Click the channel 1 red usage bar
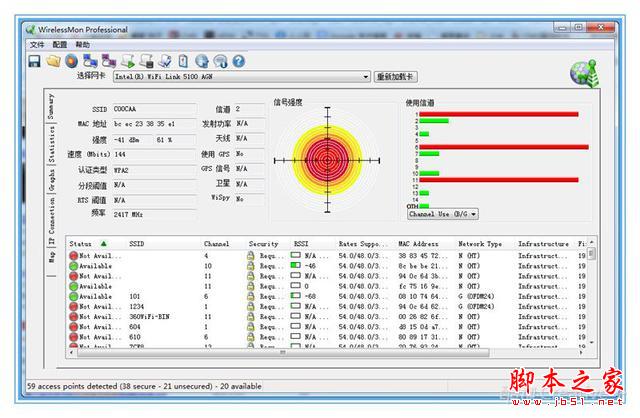The width and height of the screenshot is (640, 418). [x=499, y=114]
